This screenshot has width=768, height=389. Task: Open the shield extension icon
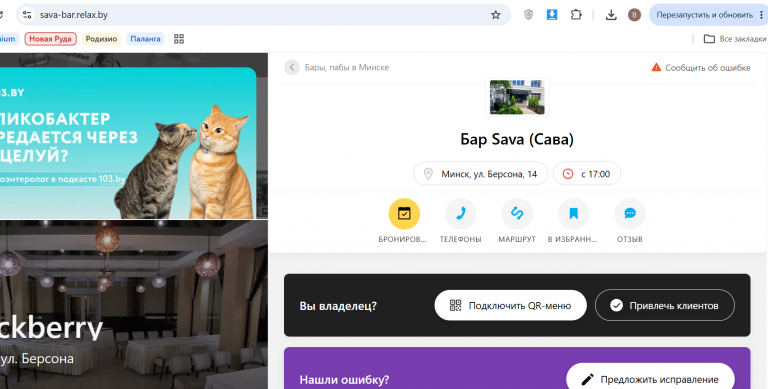pos(528,15)
